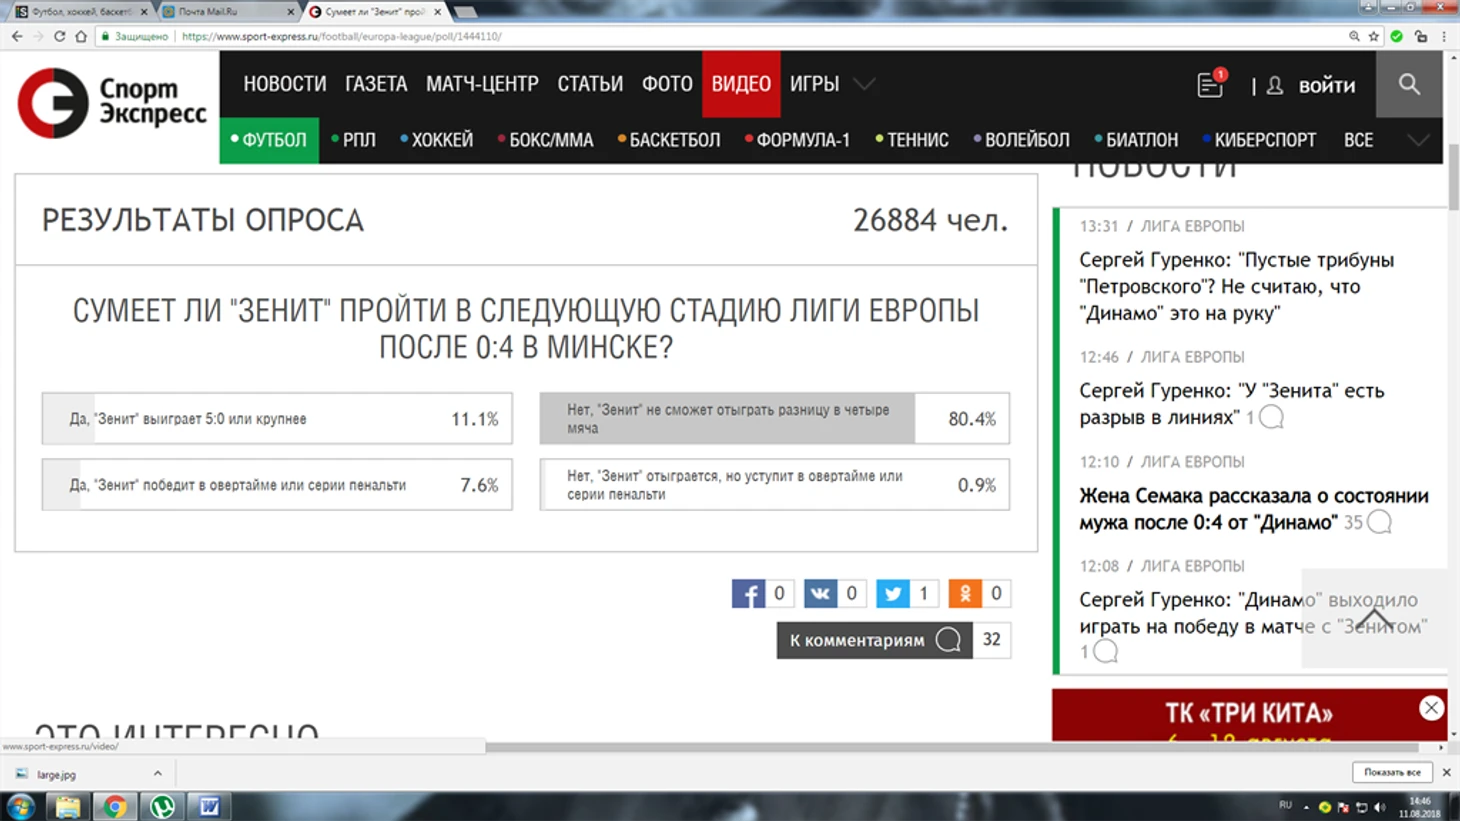
Task: Open article Жена Семака рассказала о состоянии
Action: pyautogui.click(x=1254, y=509)
